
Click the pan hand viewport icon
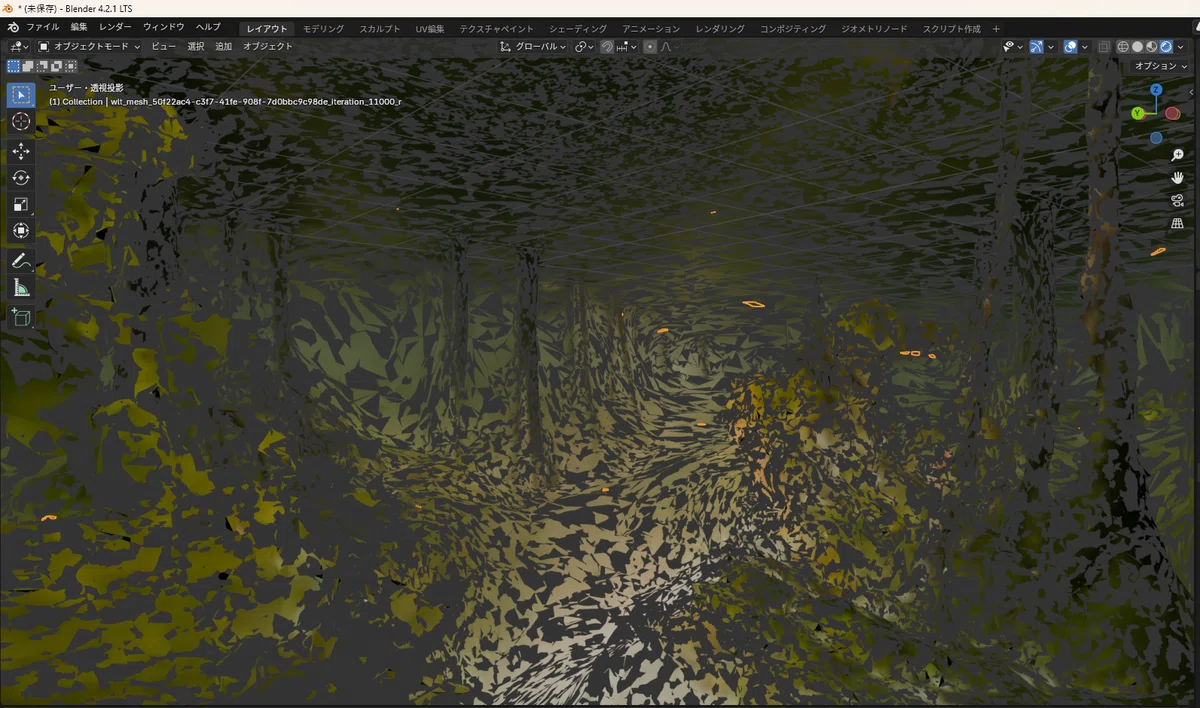pyautogui.click(x=1177, y=178)
